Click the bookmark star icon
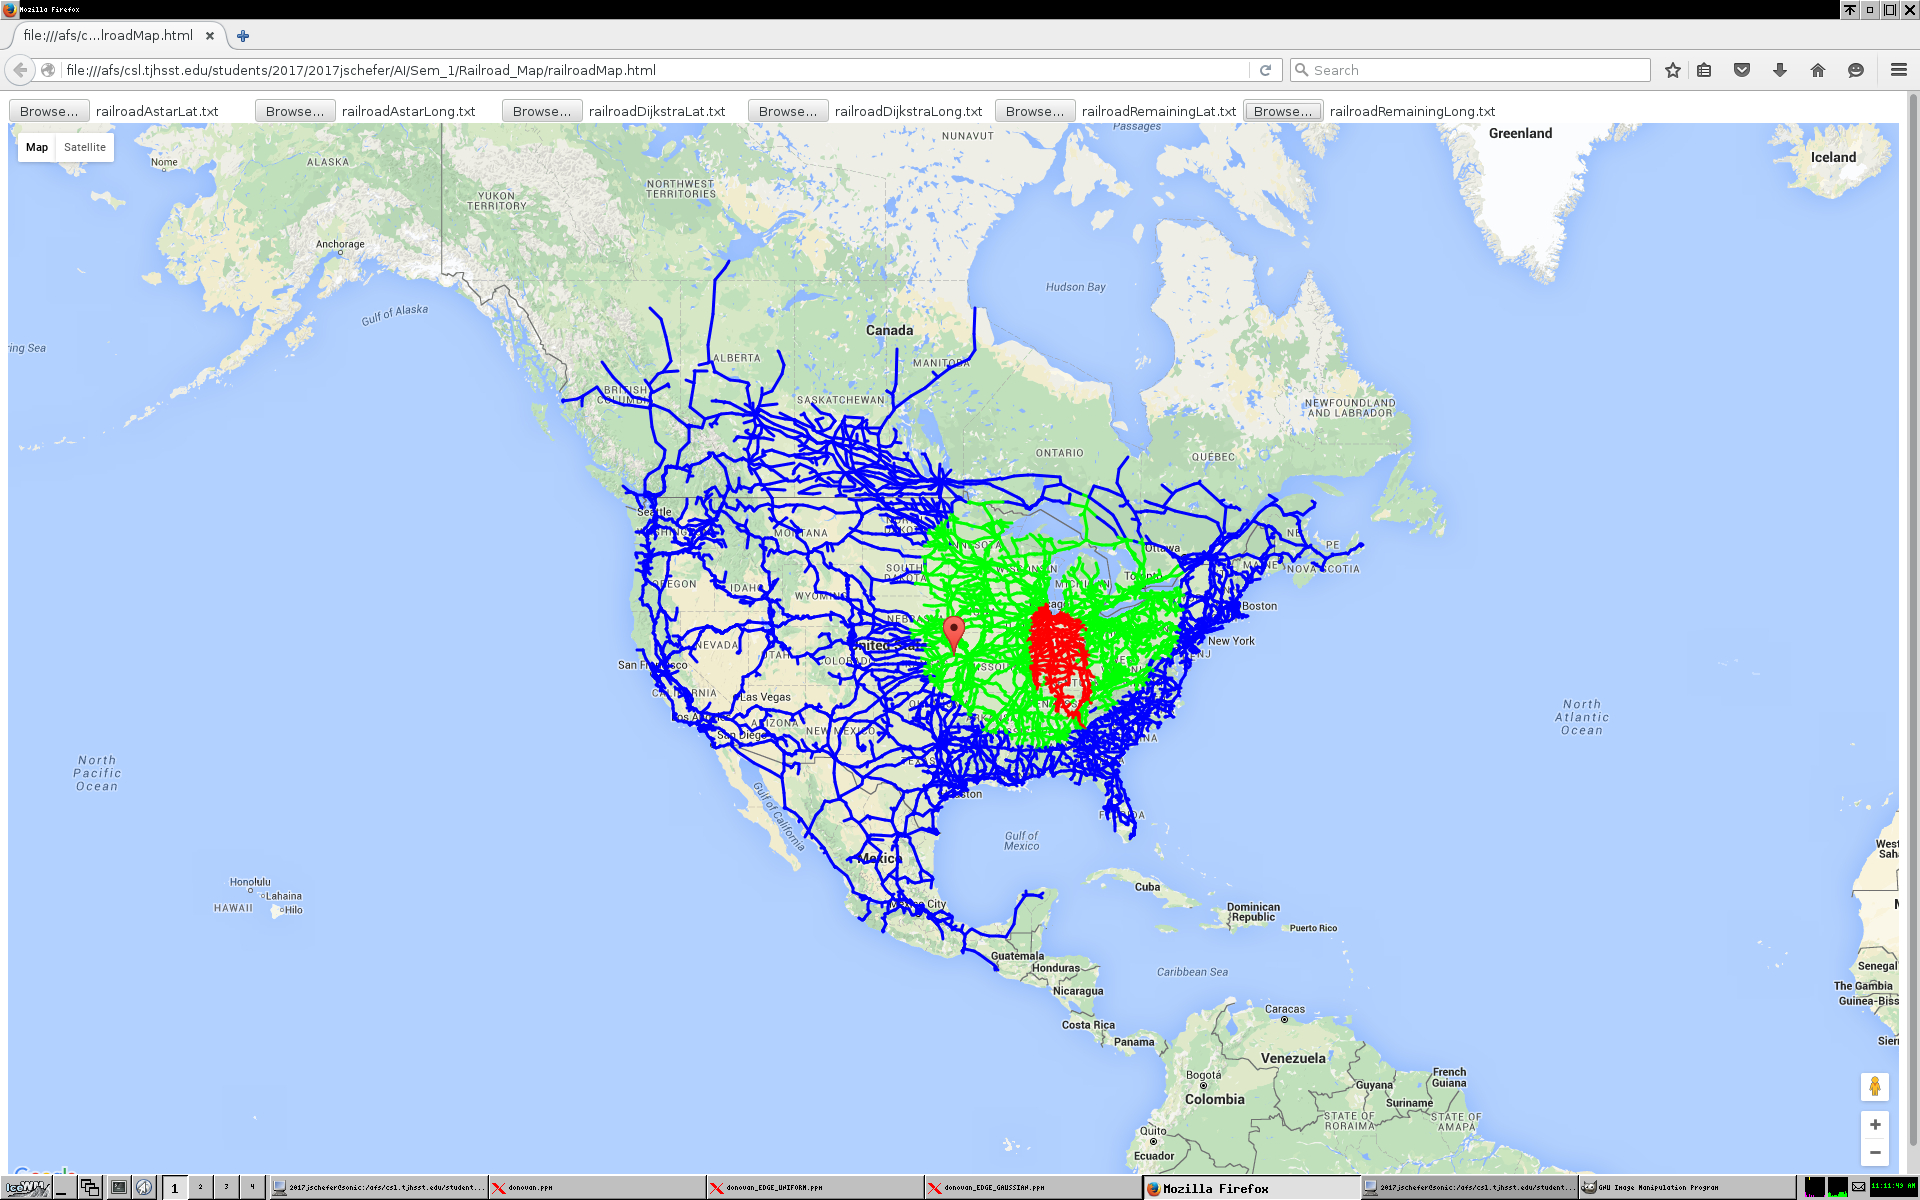The height and width of the screenshot is (1200, 1920). (1672, 70)
